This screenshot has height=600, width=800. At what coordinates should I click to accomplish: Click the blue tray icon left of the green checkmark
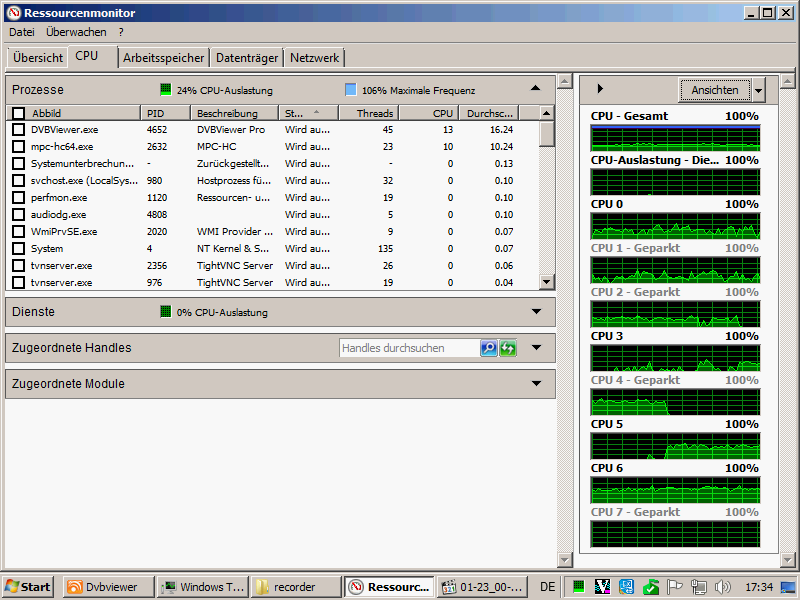pos(627,587)
